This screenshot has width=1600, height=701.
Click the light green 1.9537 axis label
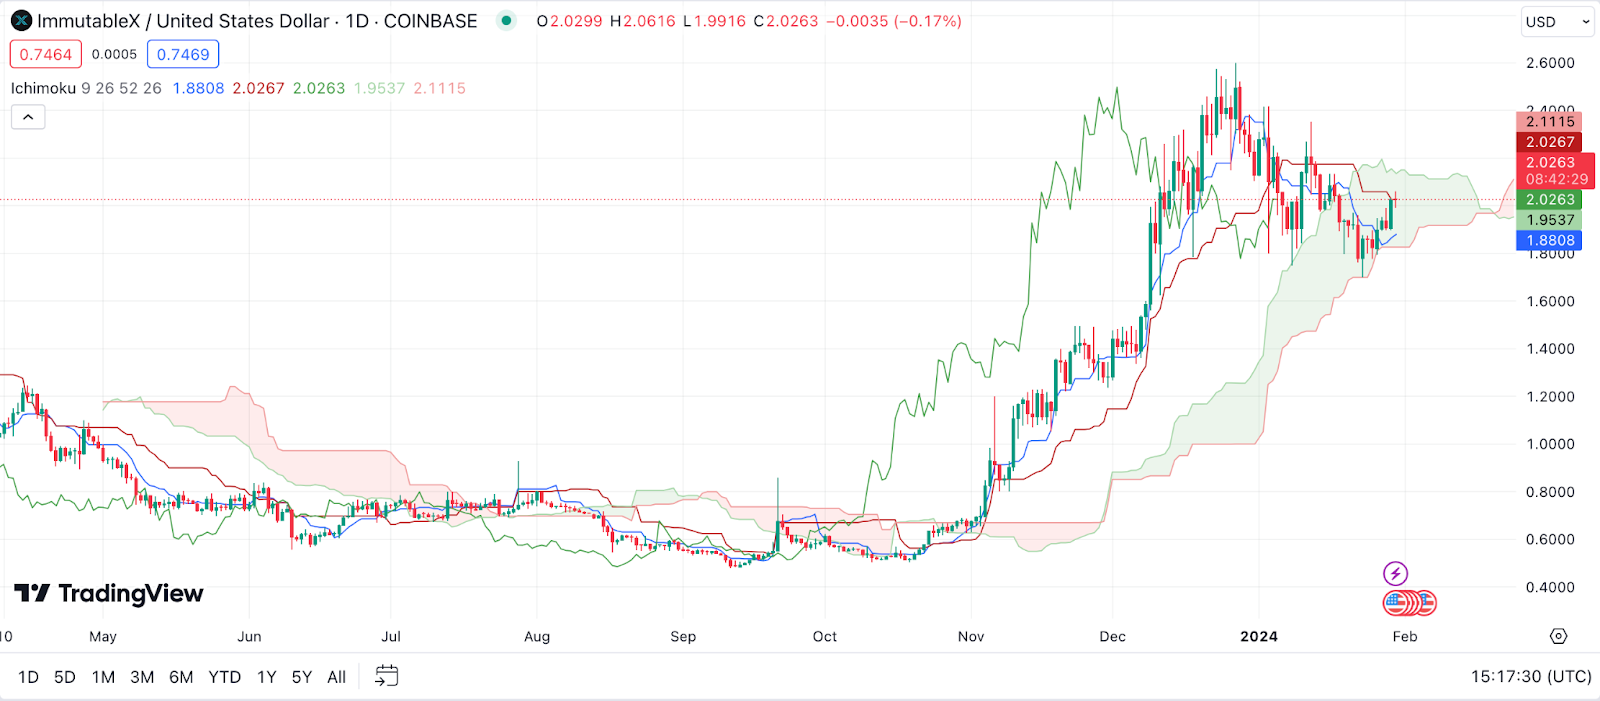(x=1549, y=220)
